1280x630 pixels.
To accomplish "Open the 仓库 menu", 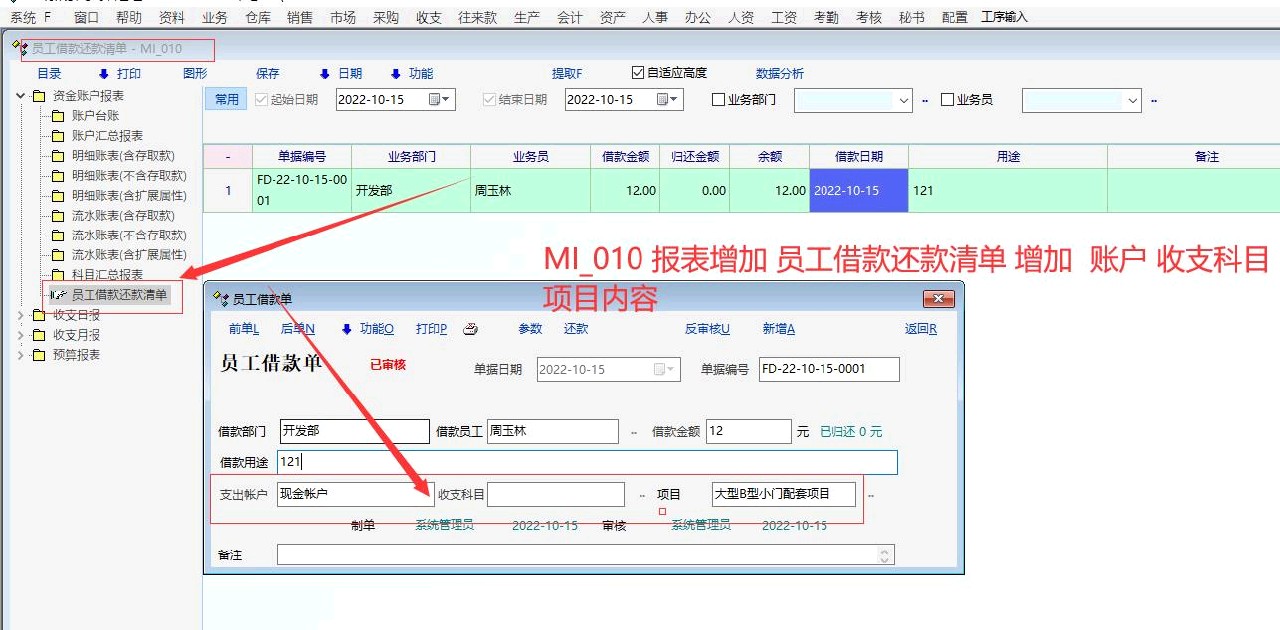I will click(258, 17).
